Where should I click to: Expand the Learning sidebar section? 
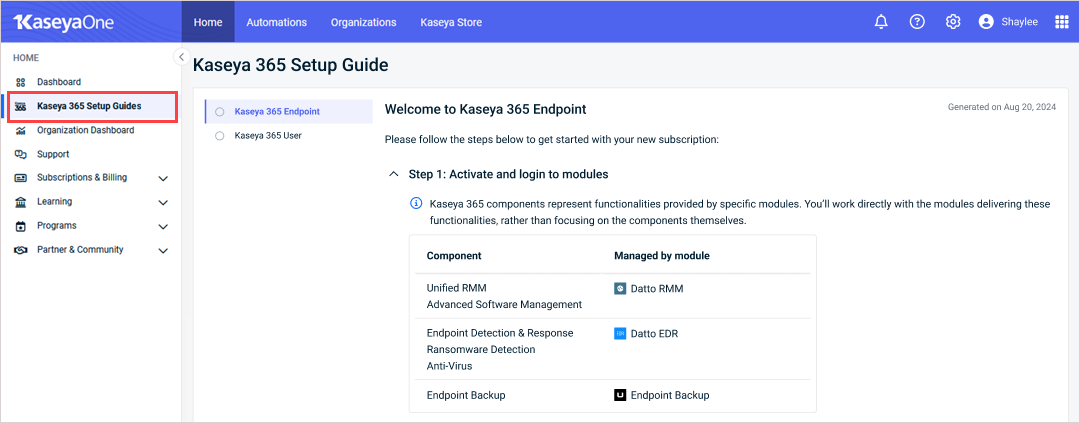[x=163, y=202]
